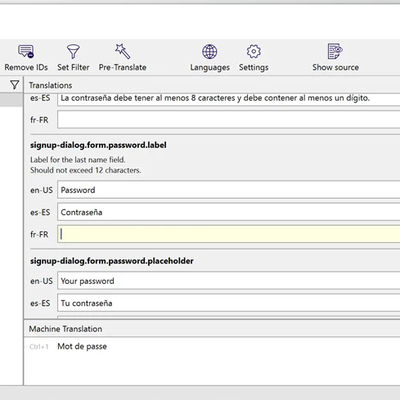
Task: Click 'Should not exceed 12 characters.' note
Action: 86,170
